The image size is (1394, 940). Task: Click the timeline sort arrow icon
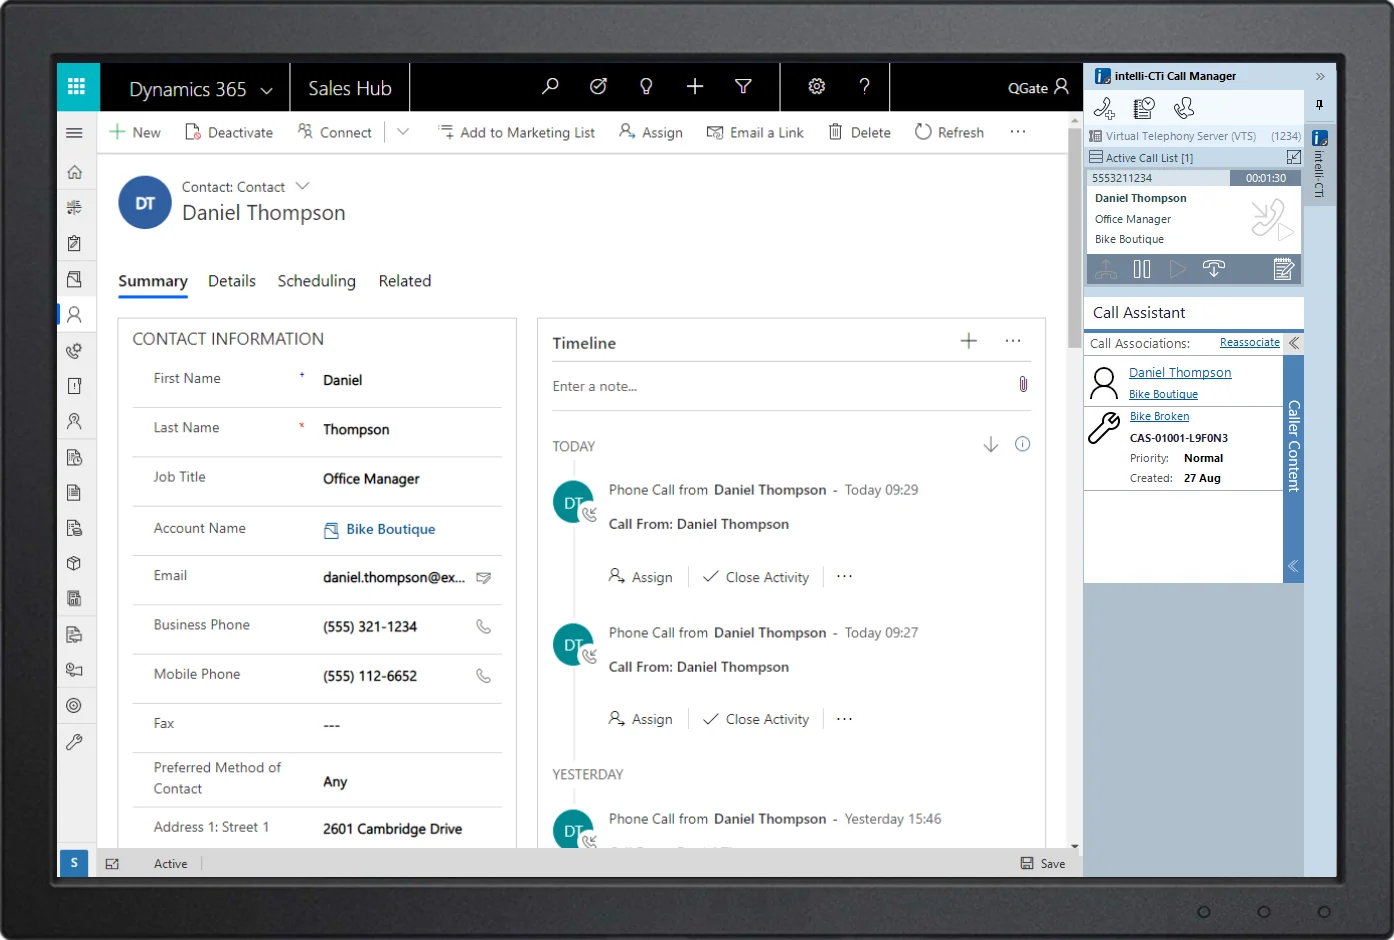(991, 445)
